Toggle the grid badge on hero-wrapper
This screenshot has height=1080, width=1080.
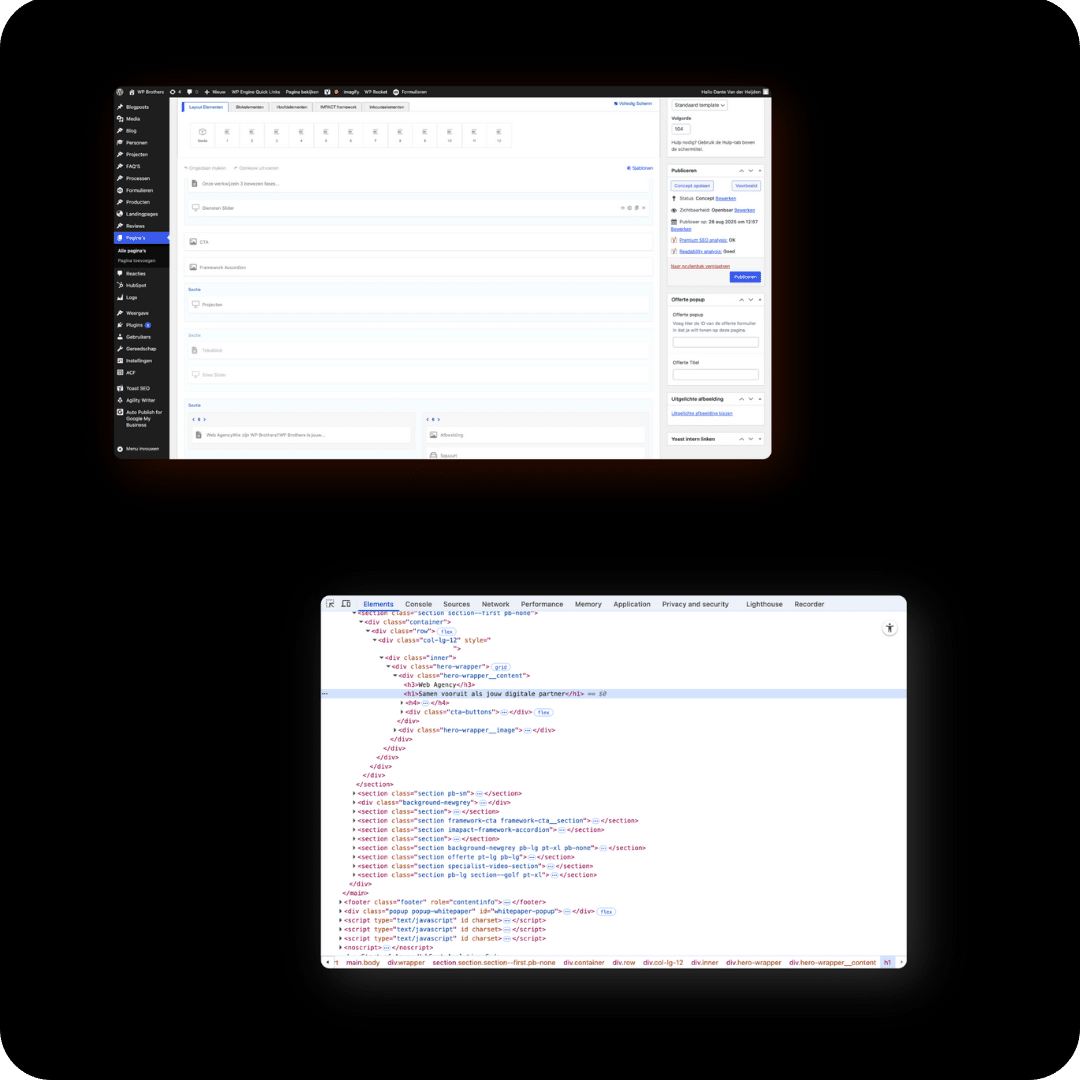(x=500, y=667)
